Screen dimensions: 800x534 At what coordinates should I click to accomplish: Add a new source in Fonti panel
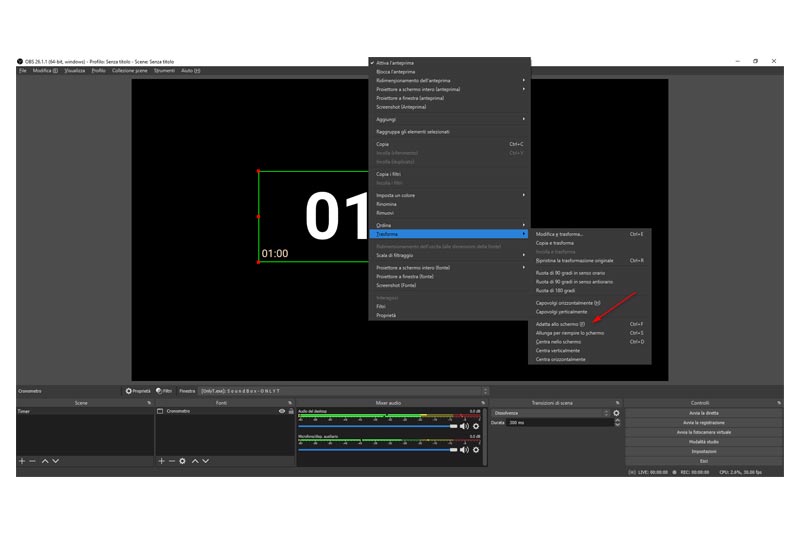click(x=161, y=461)
